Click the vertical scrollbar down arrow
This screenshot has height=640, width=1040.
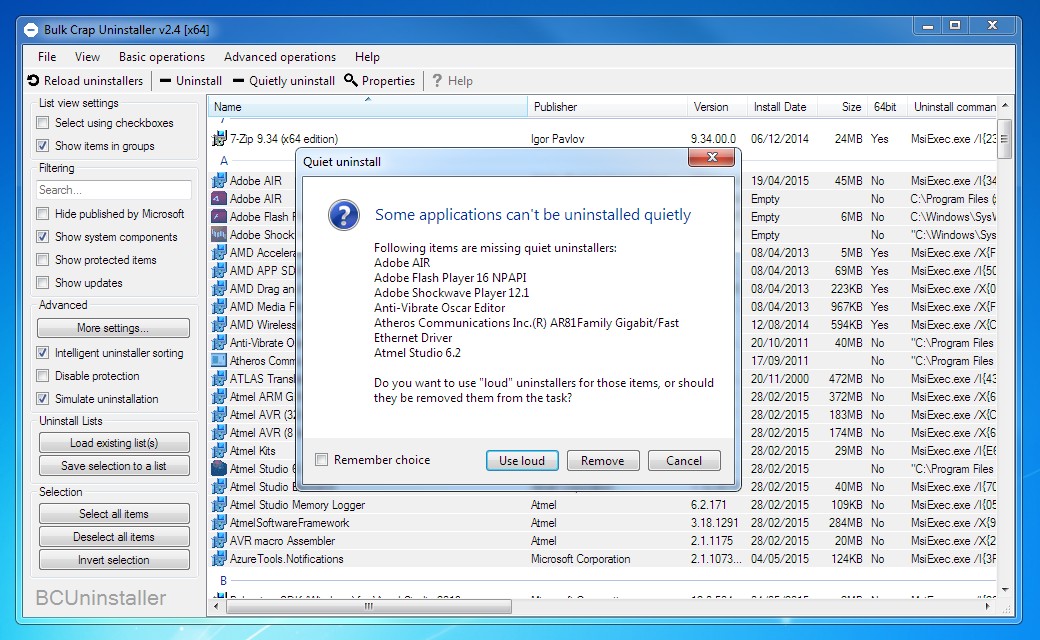(x=1005, y=589)
